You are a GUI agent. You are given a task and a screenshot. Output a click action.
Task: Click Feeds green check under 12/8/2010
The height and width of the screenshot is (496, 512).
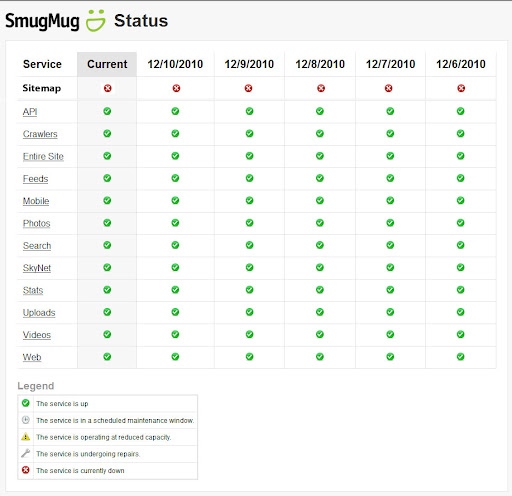click(320, 178)
